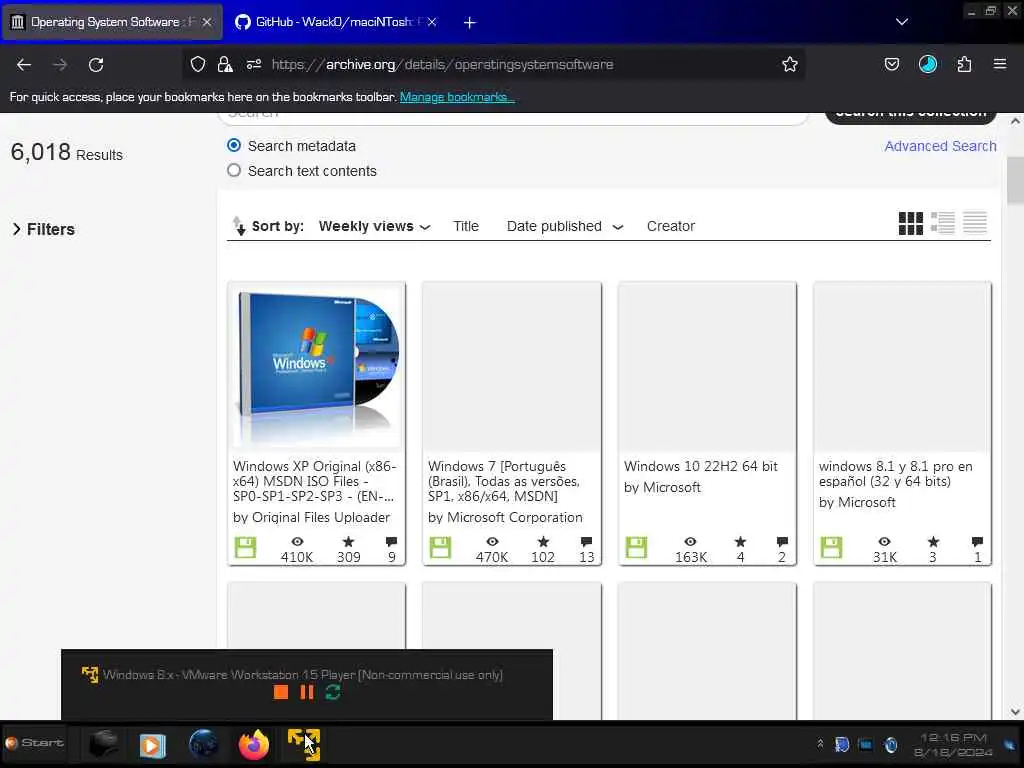The height and width of the screenshot is (768, 1024).
Task: Open the Extensions puzzle icon
Action: 964,64
